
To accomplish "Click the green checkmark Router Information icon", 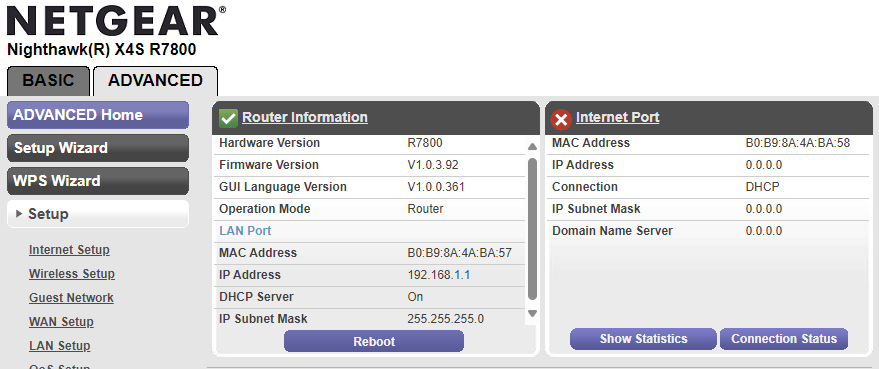I will pyautogui.click(x=228, y=118).
